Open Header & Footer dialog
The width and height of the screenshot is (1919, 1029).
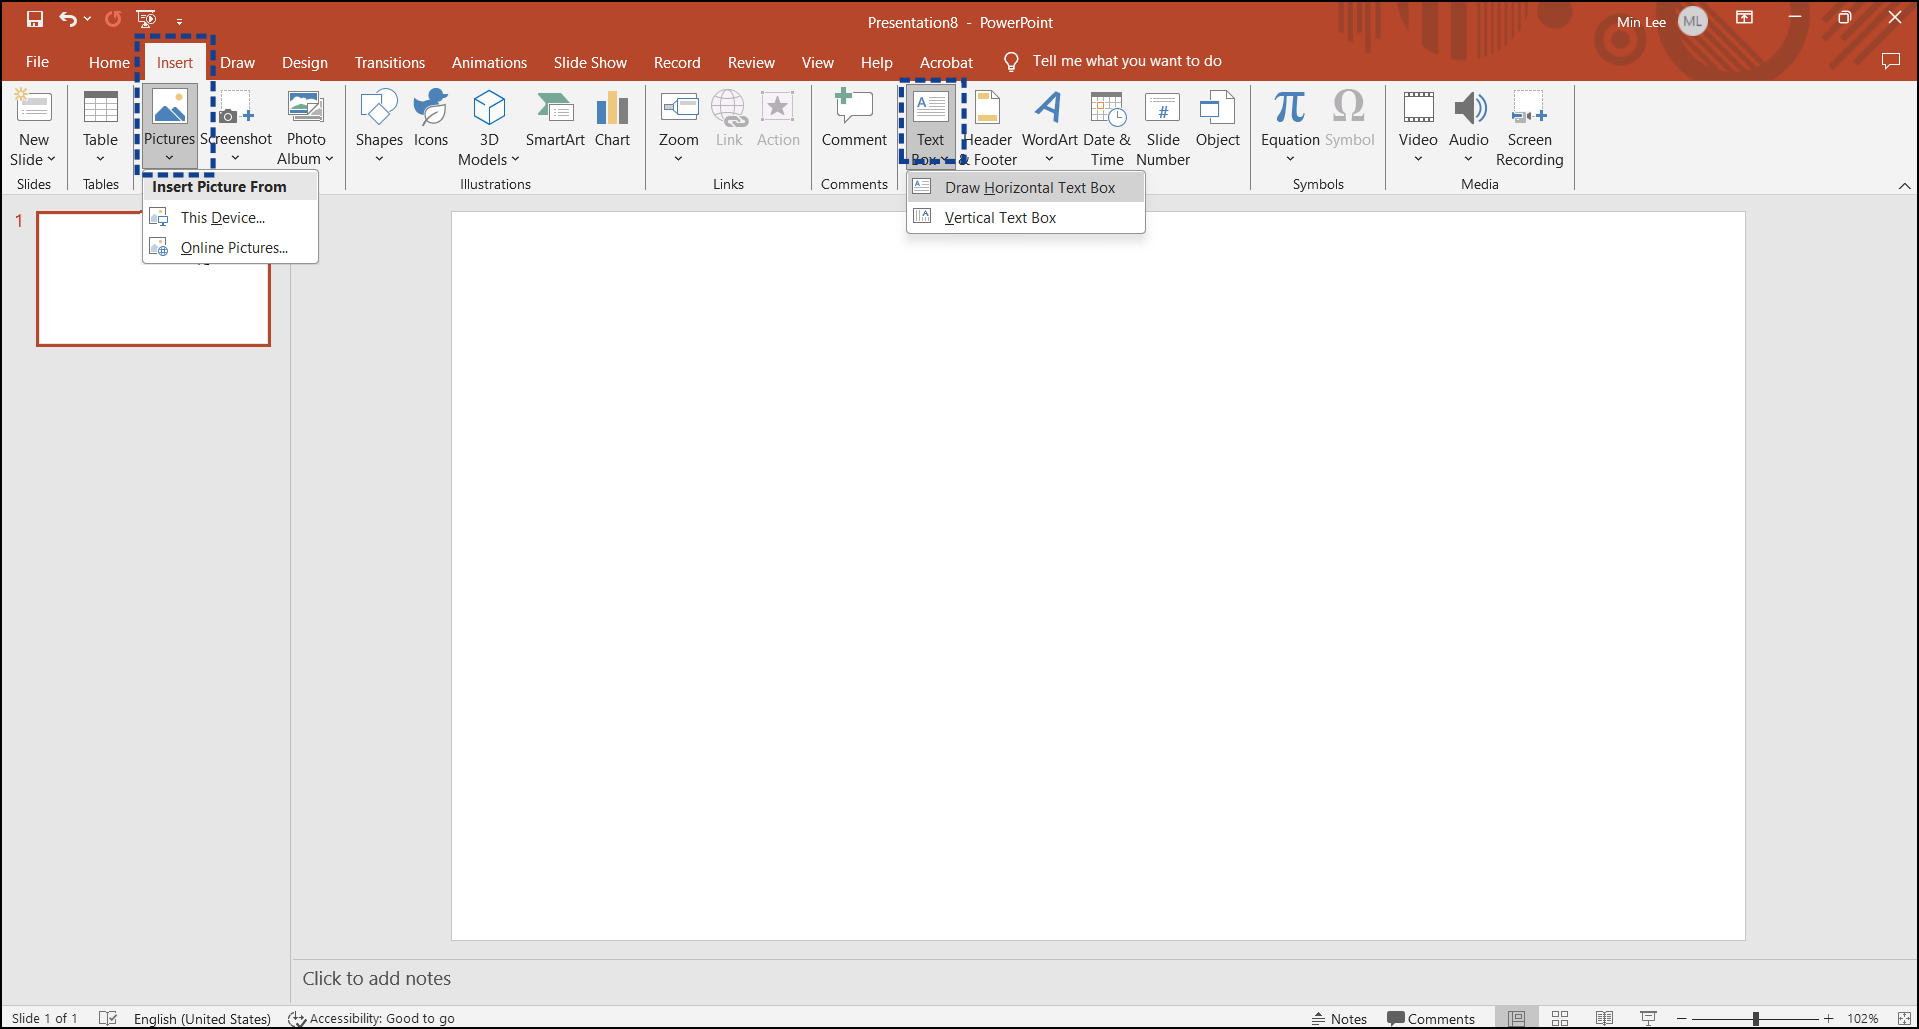coord(990,128)
